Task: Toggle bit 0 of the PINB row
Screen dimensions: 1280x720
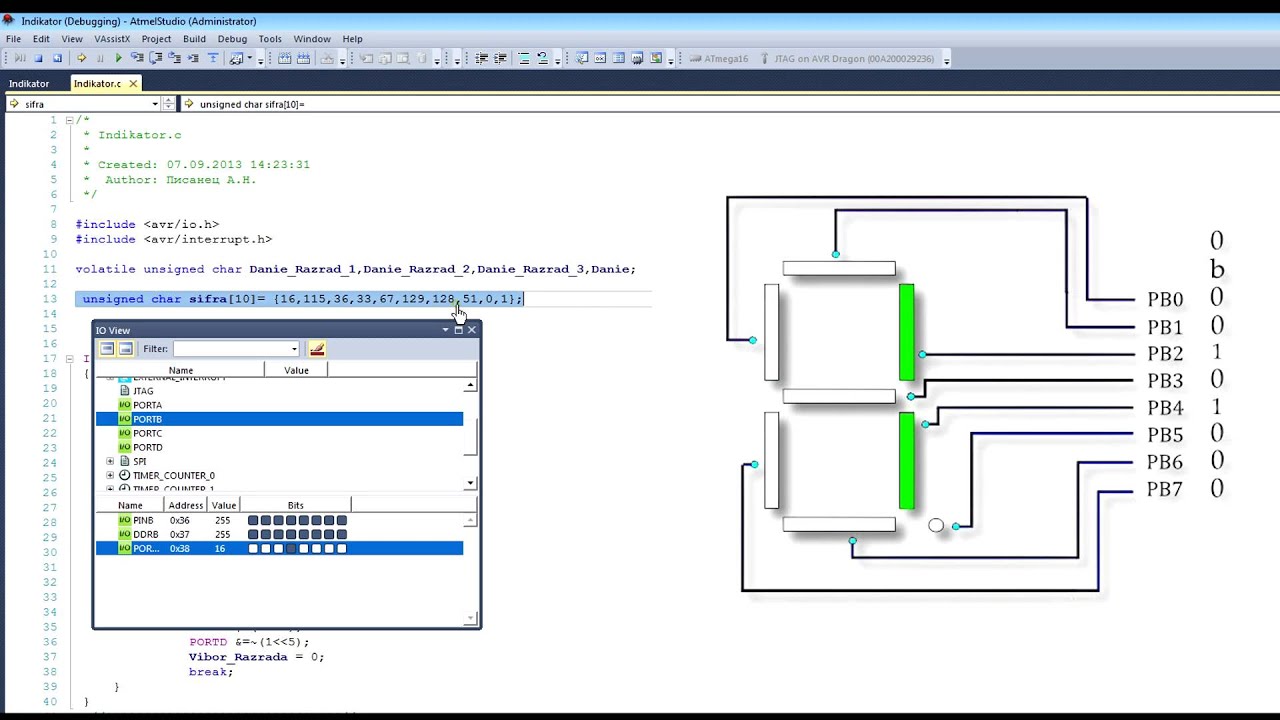Action: [x=342, y=520]
